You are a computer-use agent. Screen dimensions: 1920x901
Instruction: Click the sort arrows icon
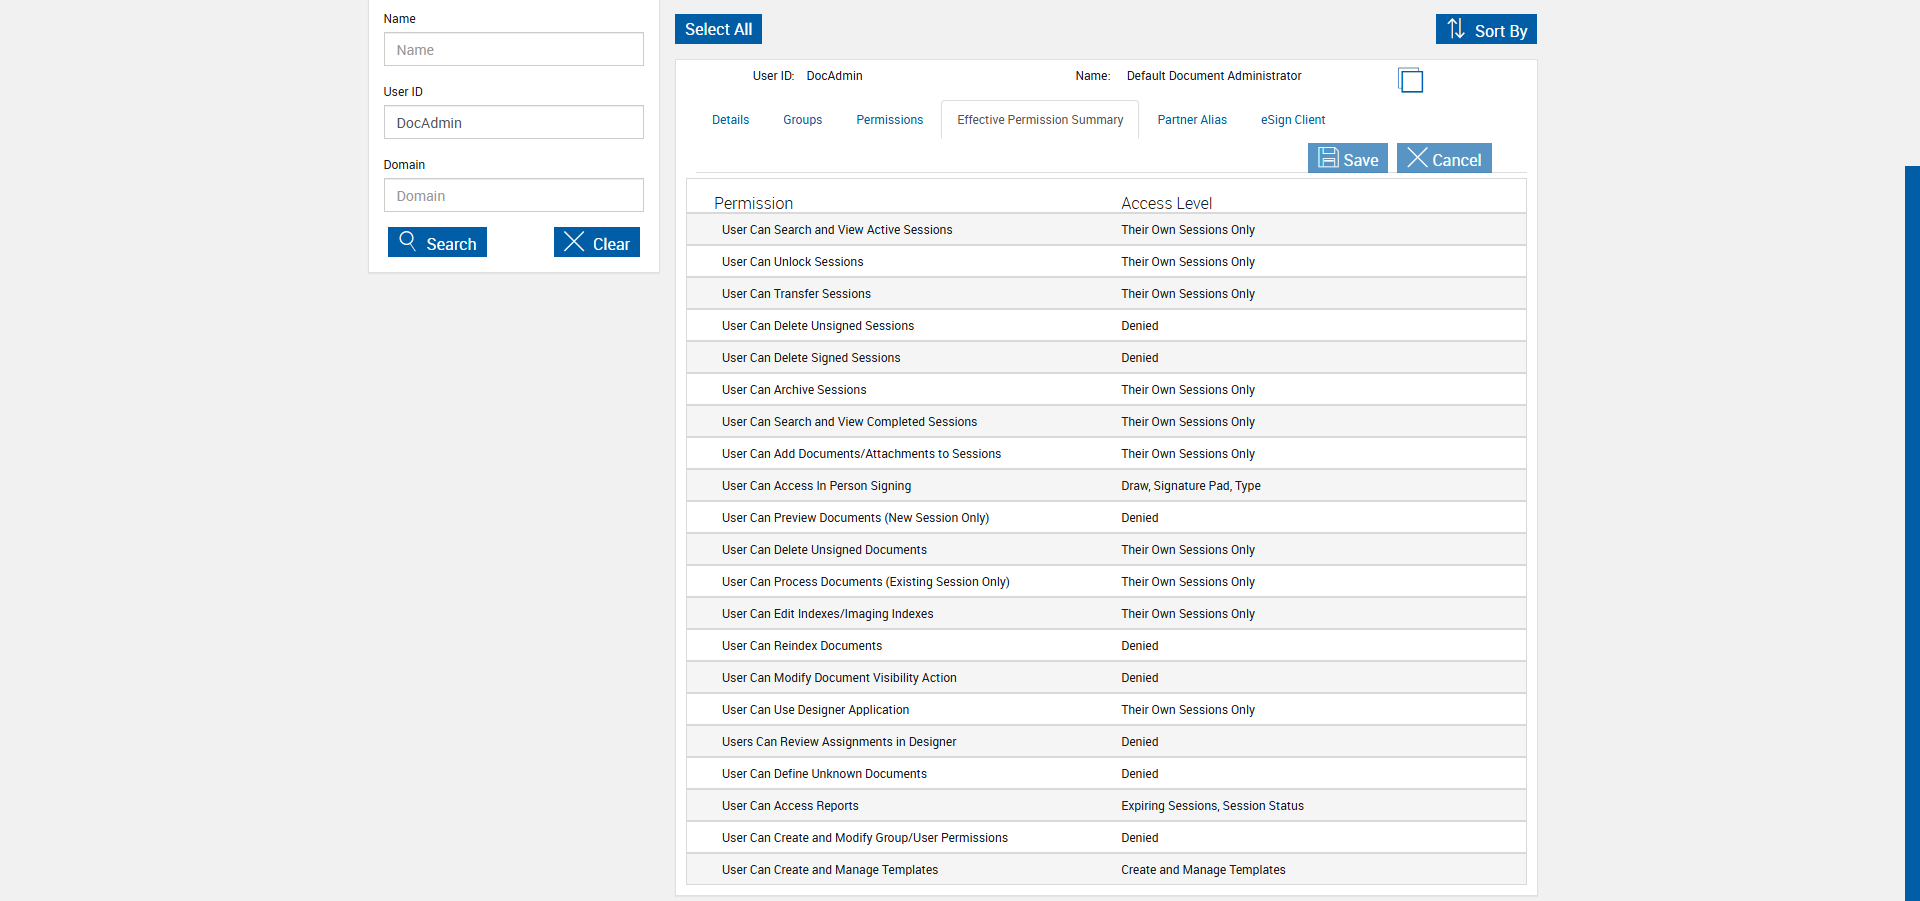pos(1456,28)
